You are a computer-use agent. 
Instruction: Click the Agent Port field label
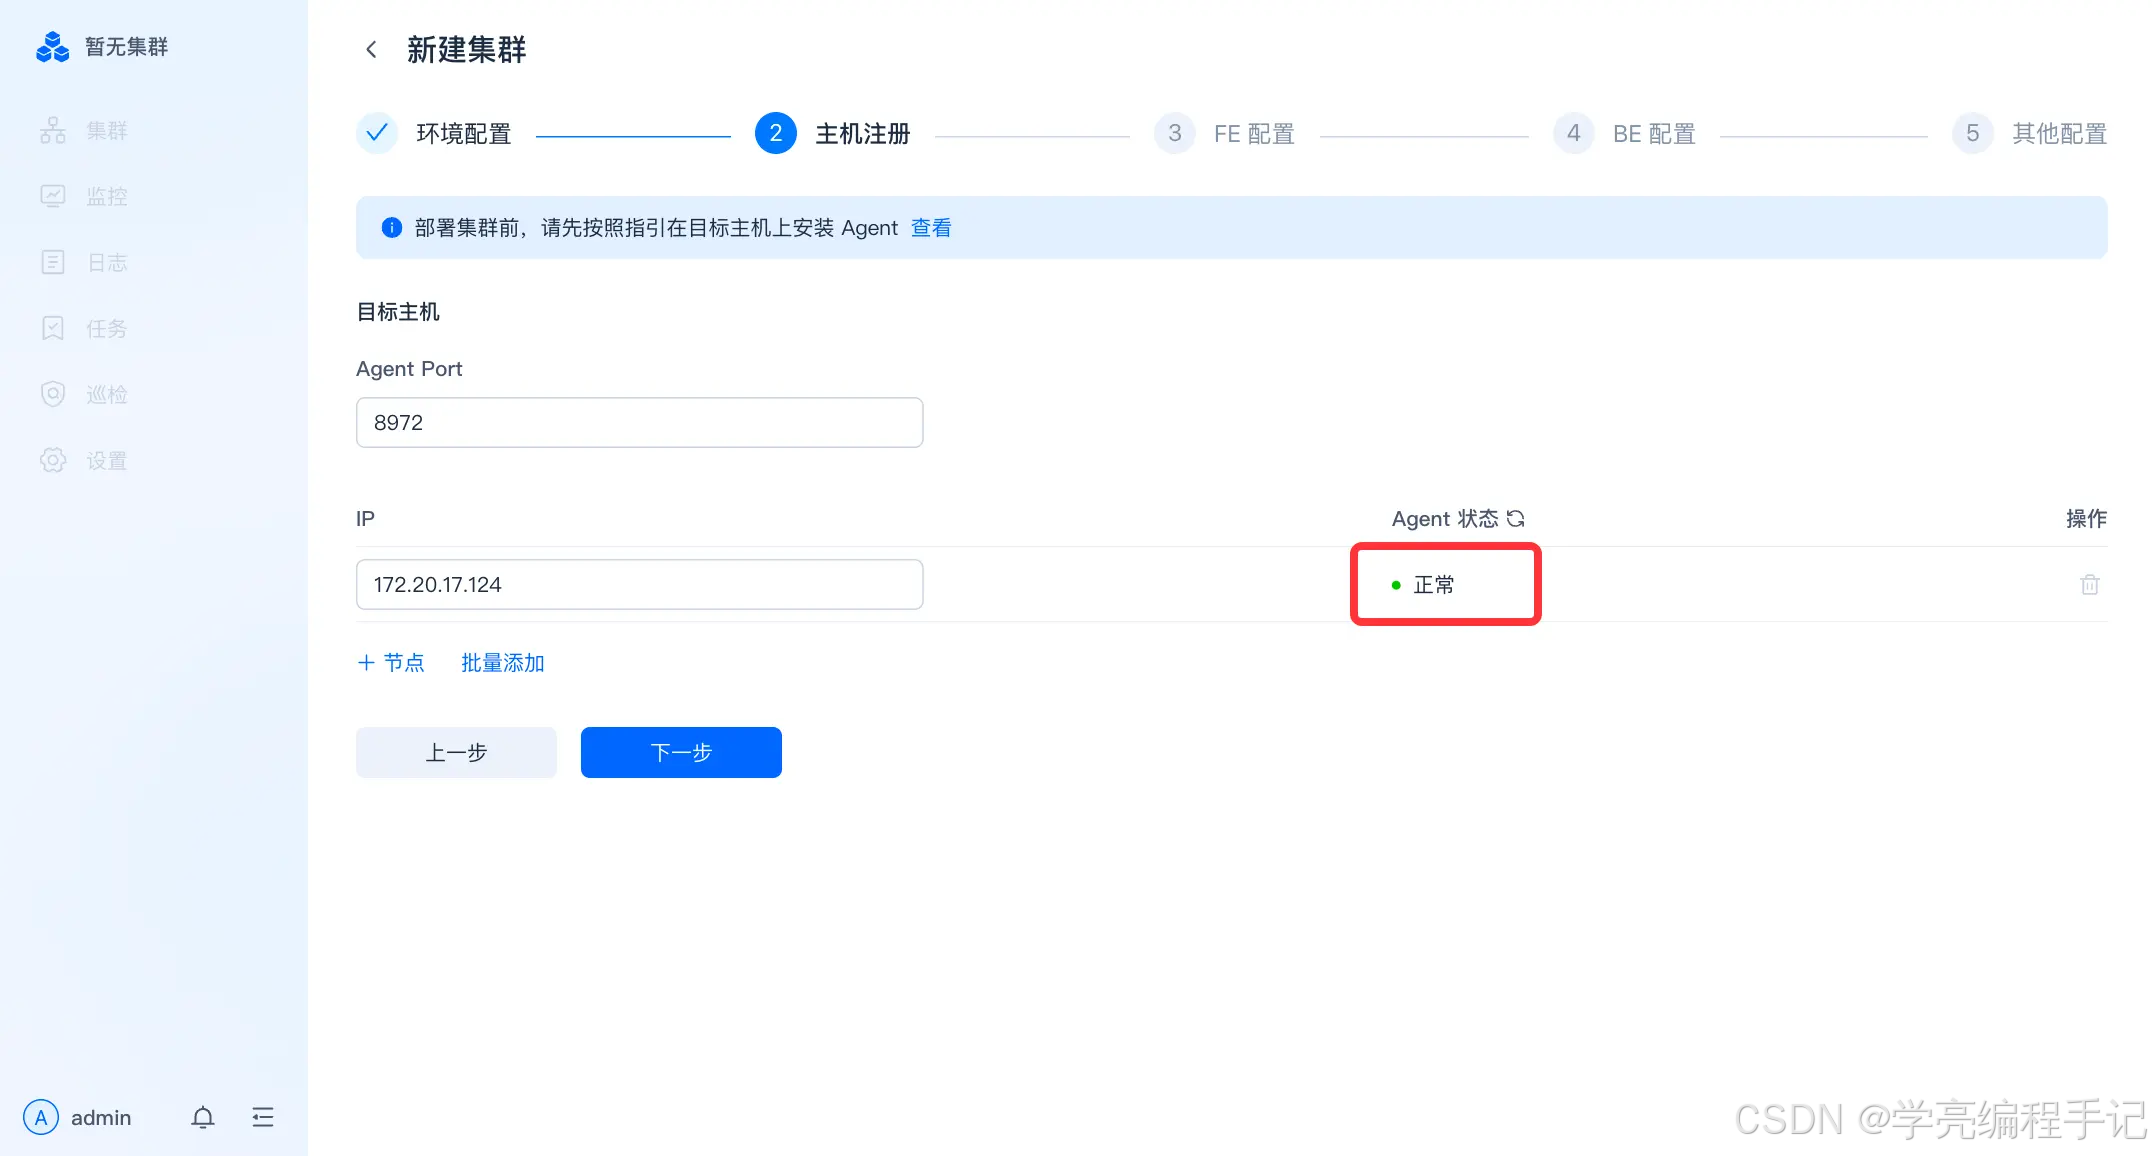tap(409, 369)
